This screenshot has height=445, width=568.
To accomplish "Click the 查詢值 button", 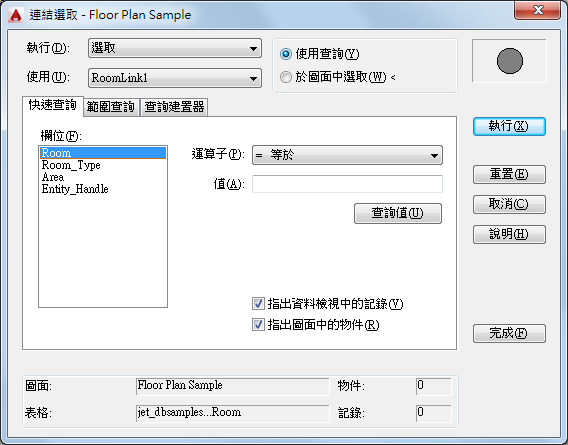I will (398, 213).
